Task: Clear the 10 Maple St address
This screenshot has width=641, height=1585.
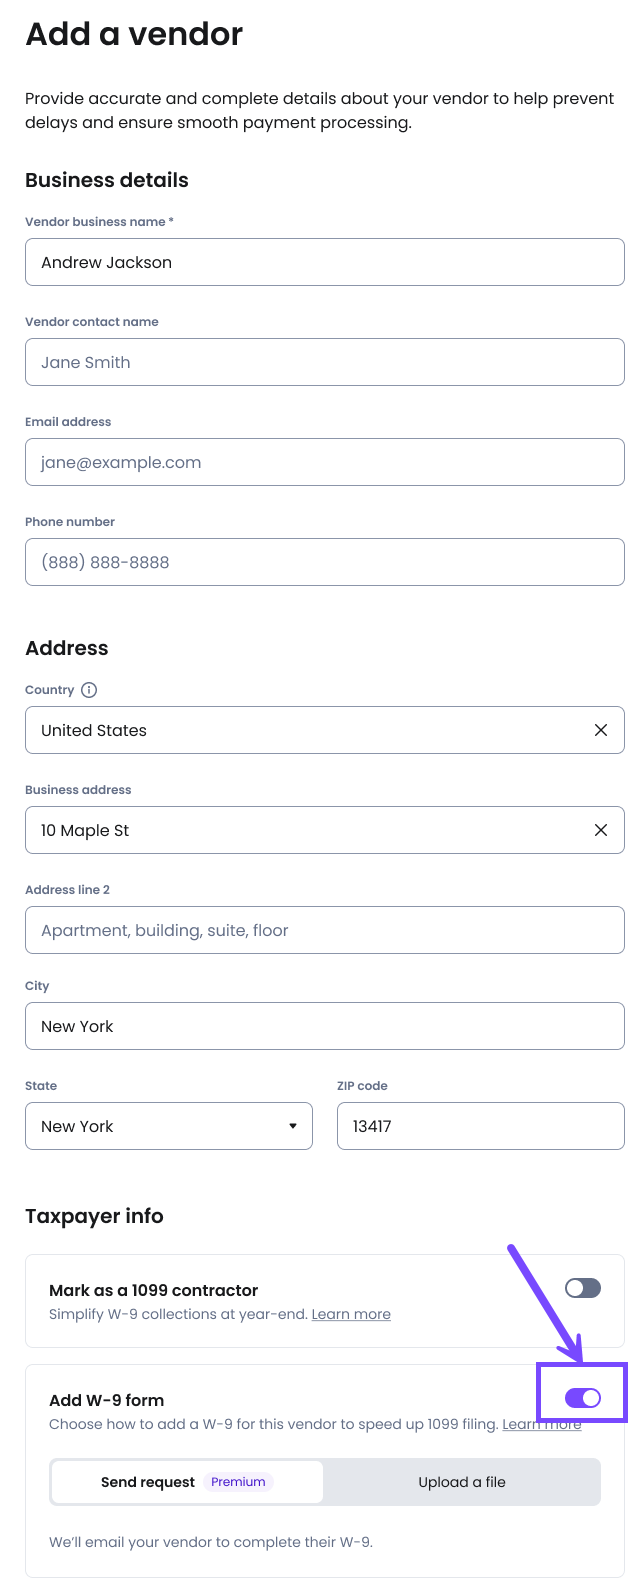Action: click(x=601, y=830)
